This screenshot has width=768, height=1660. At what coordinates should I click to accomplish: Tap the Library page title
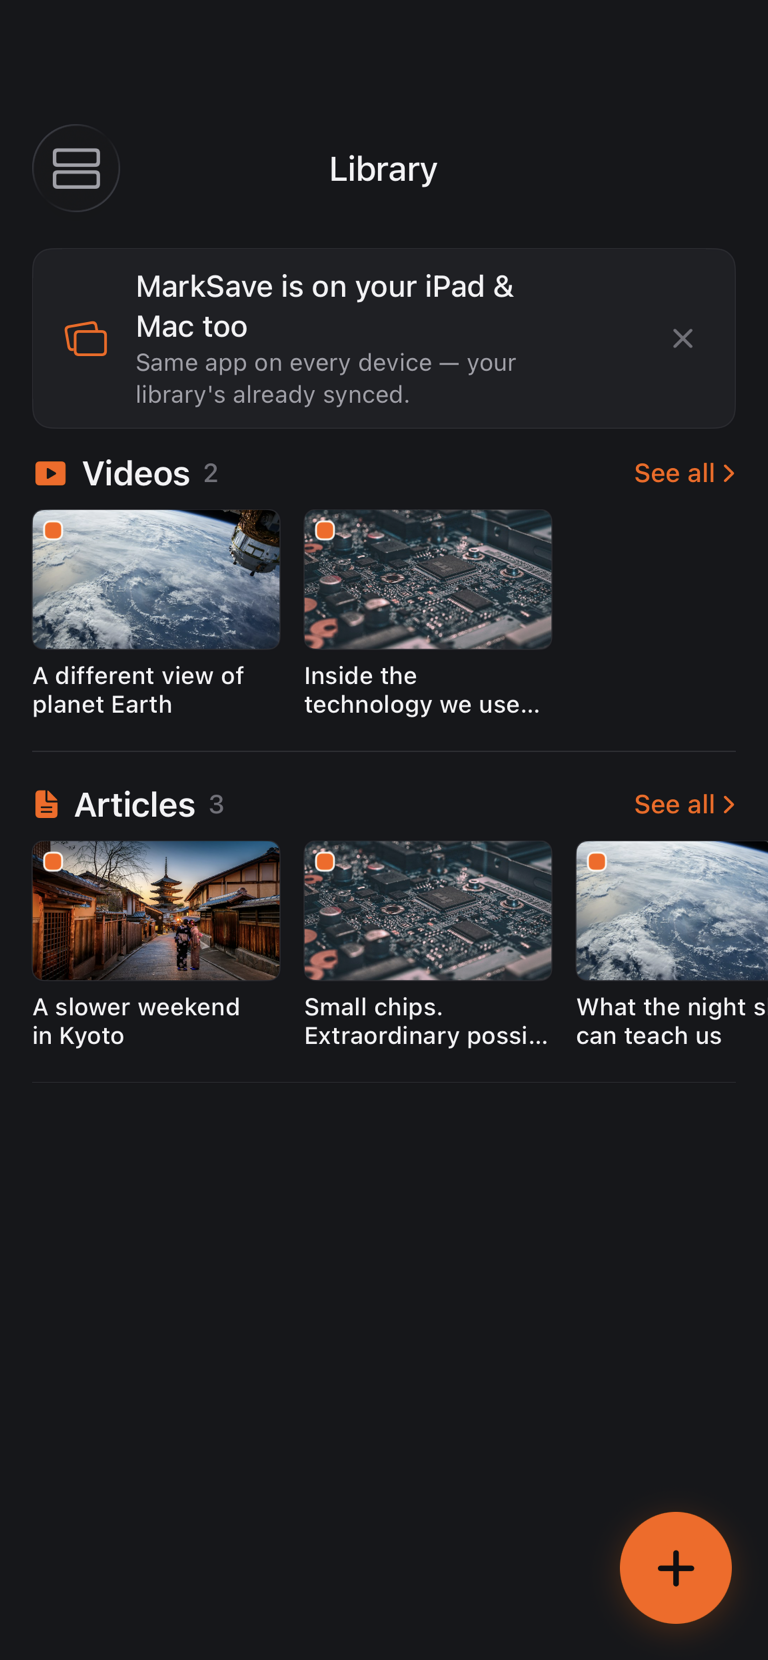383,168
